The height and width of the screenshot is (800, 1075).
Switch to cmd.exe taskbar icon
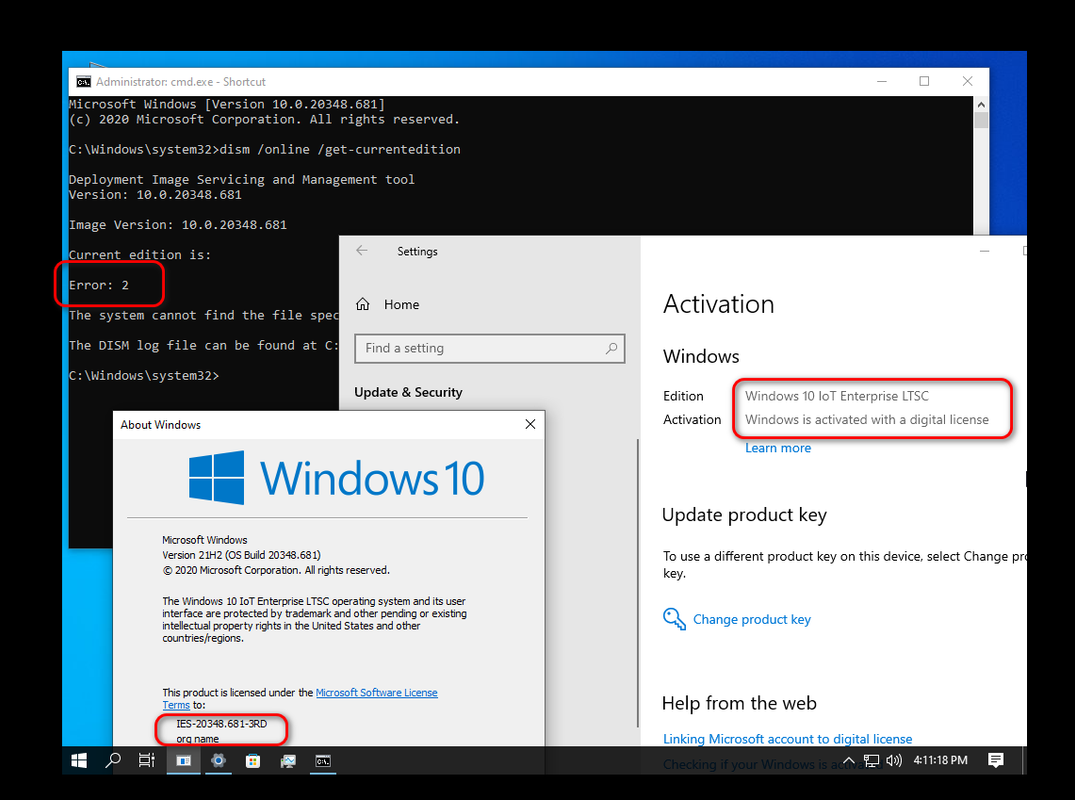pyautogui.click(x=323, y=760)
